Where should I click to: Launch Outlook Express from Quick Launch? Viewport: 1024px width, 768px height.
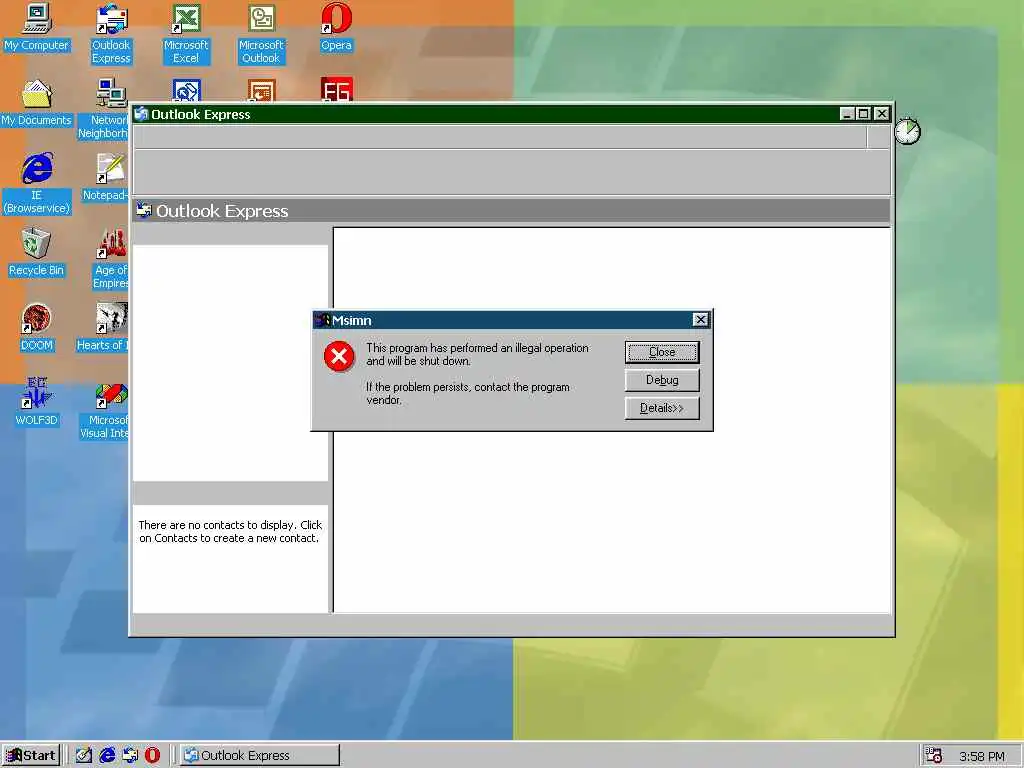coord(129,756)
